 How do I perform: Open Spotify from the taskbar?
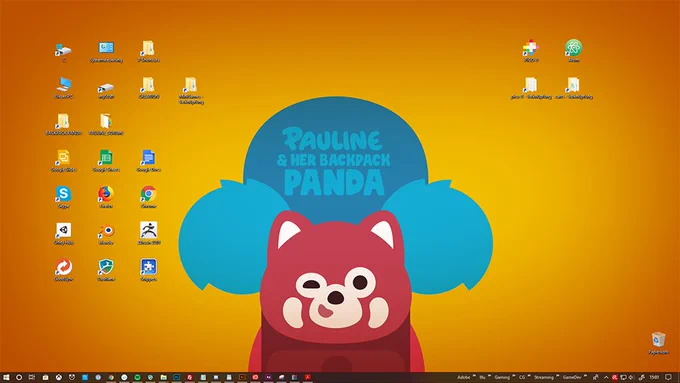(137, 377)
